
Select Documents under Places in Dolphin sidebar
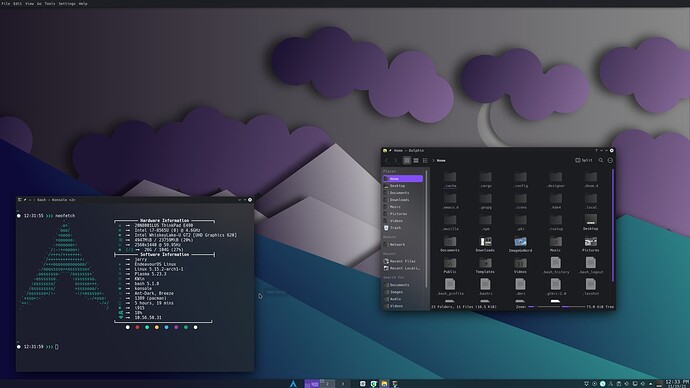[403, 193]
